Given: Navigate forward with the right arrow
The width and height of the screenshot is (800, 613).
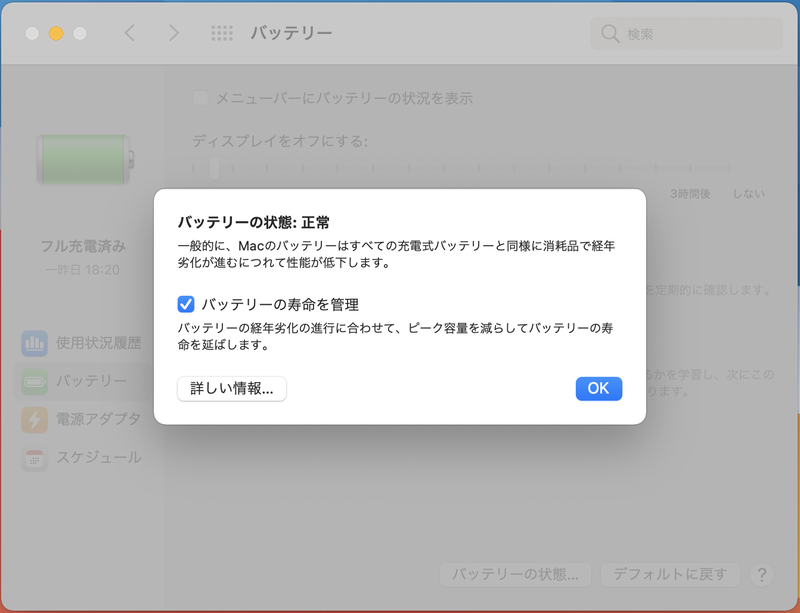Looking at the screenshot, I should (174, 33).
